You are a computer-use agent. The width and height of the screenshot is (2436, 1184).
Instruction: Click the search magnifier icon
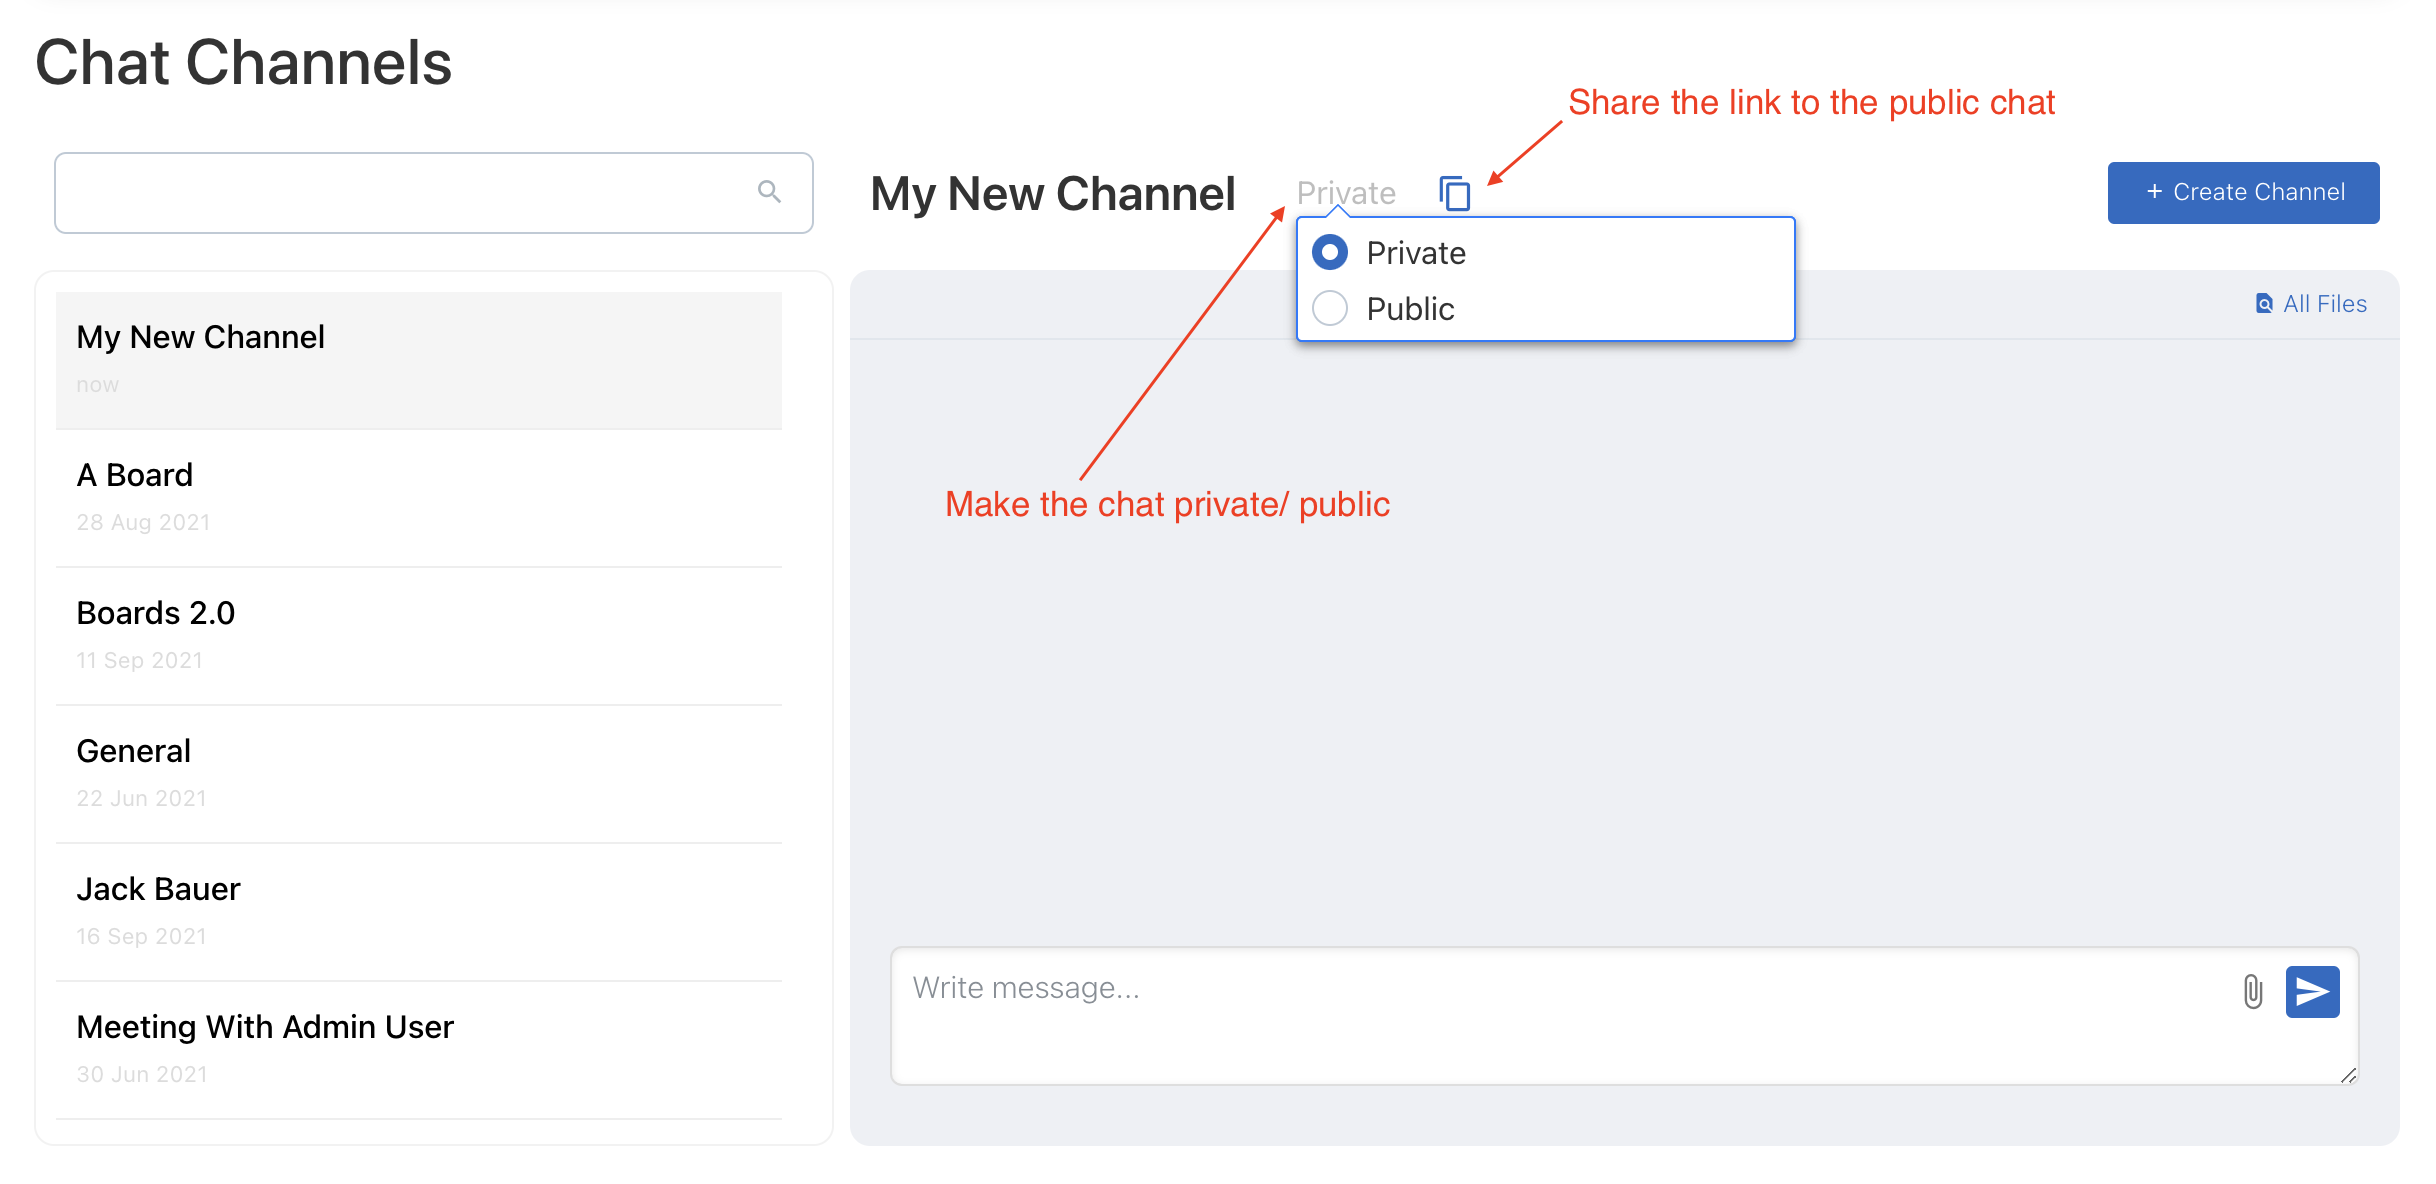[x=768, y=191]
